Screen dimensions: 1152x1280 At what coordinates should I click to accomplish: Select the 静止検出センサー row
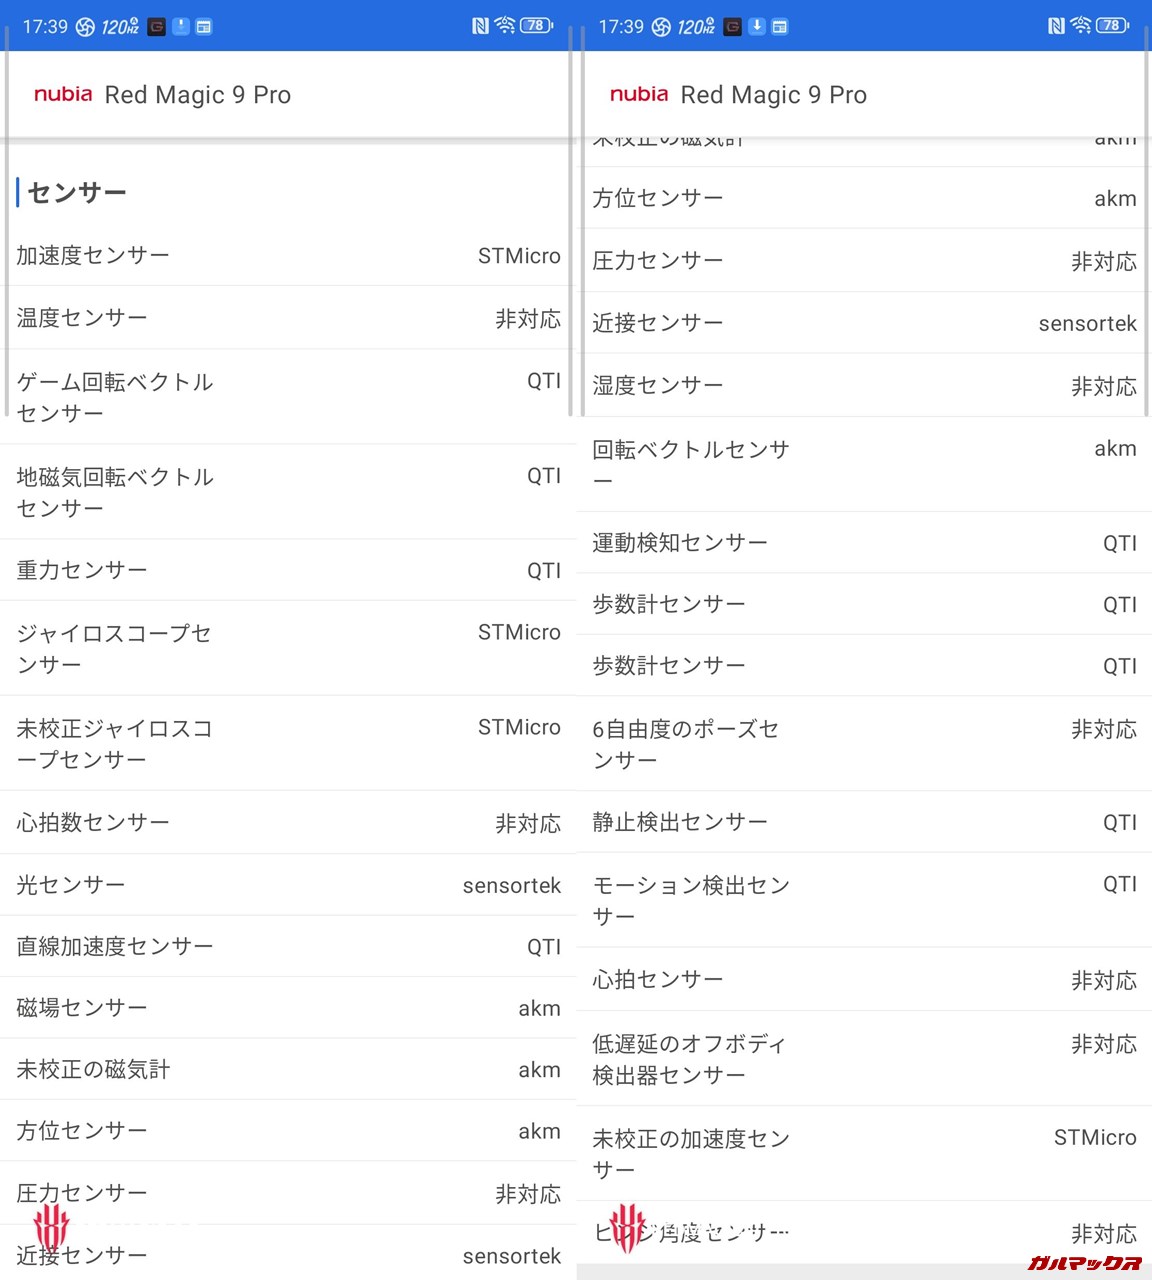[x=864, y=822]
